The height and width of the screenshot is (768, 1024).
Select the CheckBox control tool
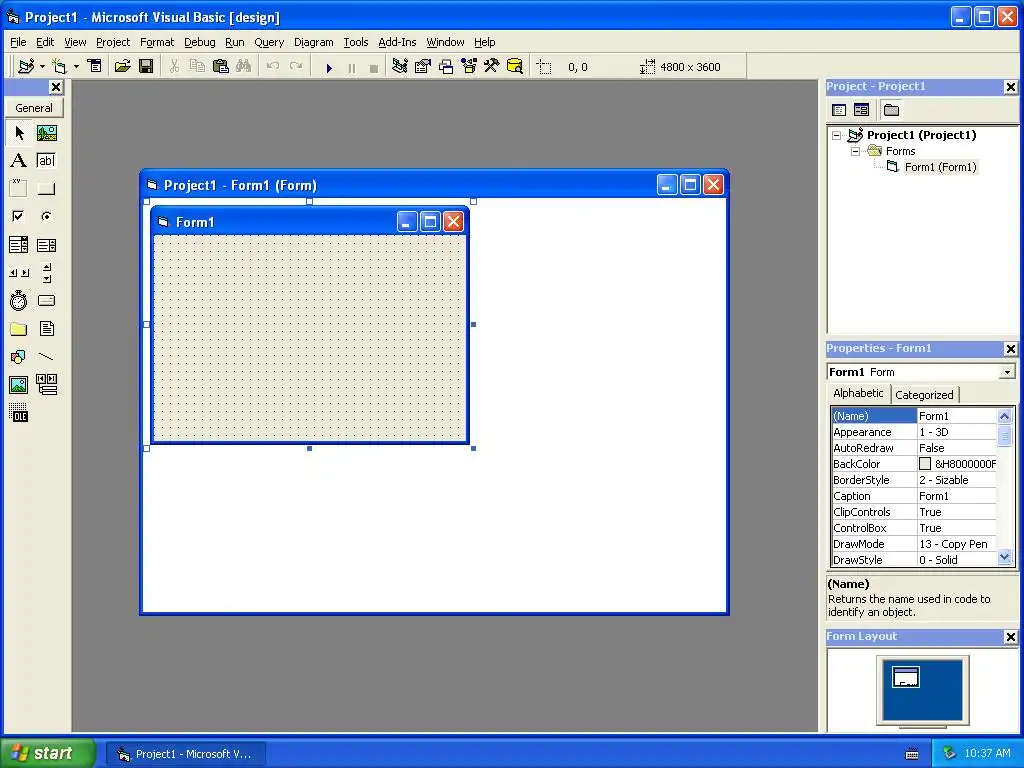[x=19, y=216]
